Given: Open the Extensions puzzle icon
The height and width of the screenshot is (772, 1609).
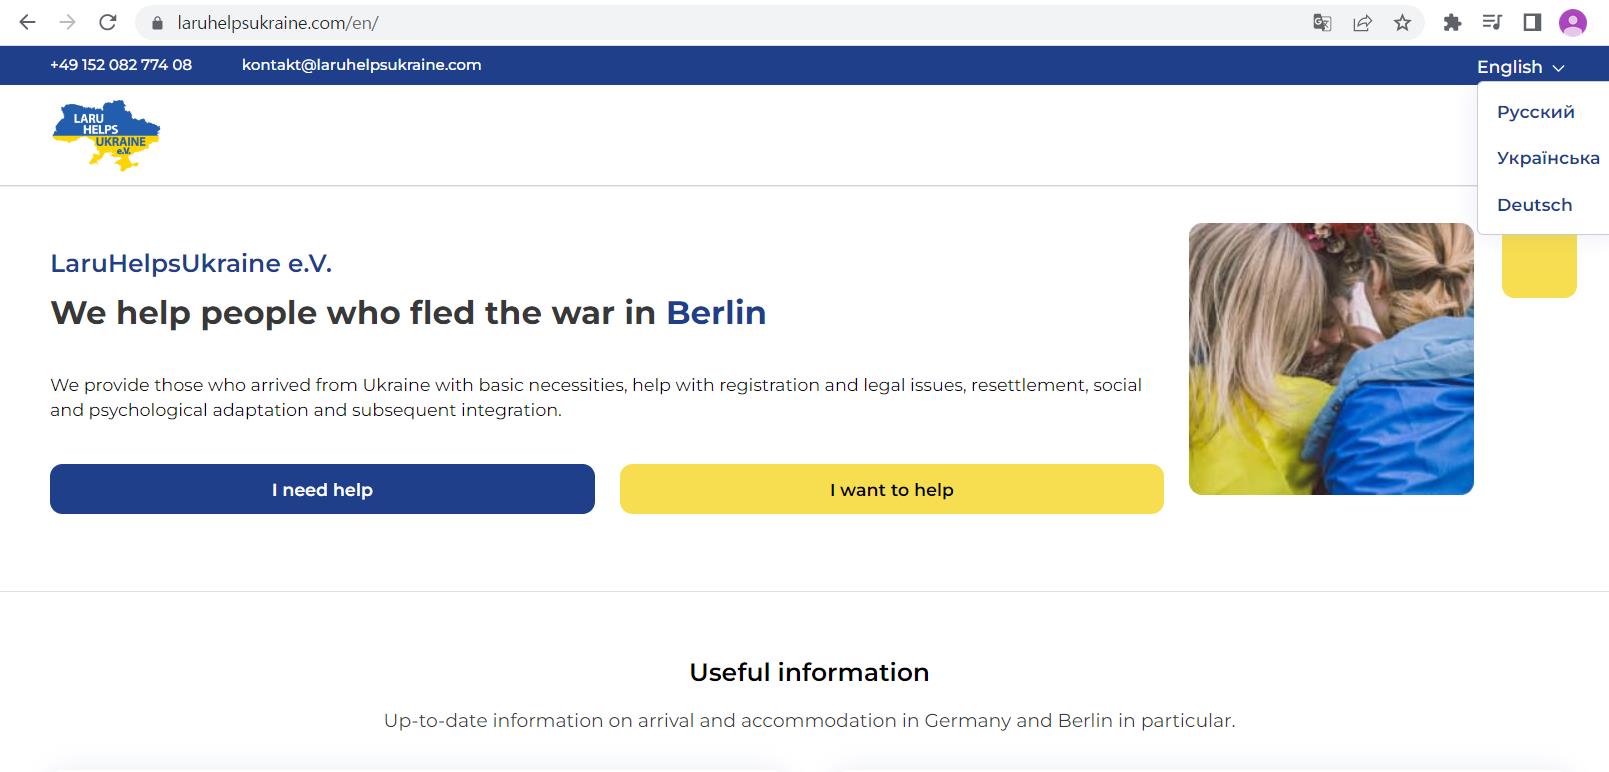Looking at the screenshot, I should point(1452,23).
